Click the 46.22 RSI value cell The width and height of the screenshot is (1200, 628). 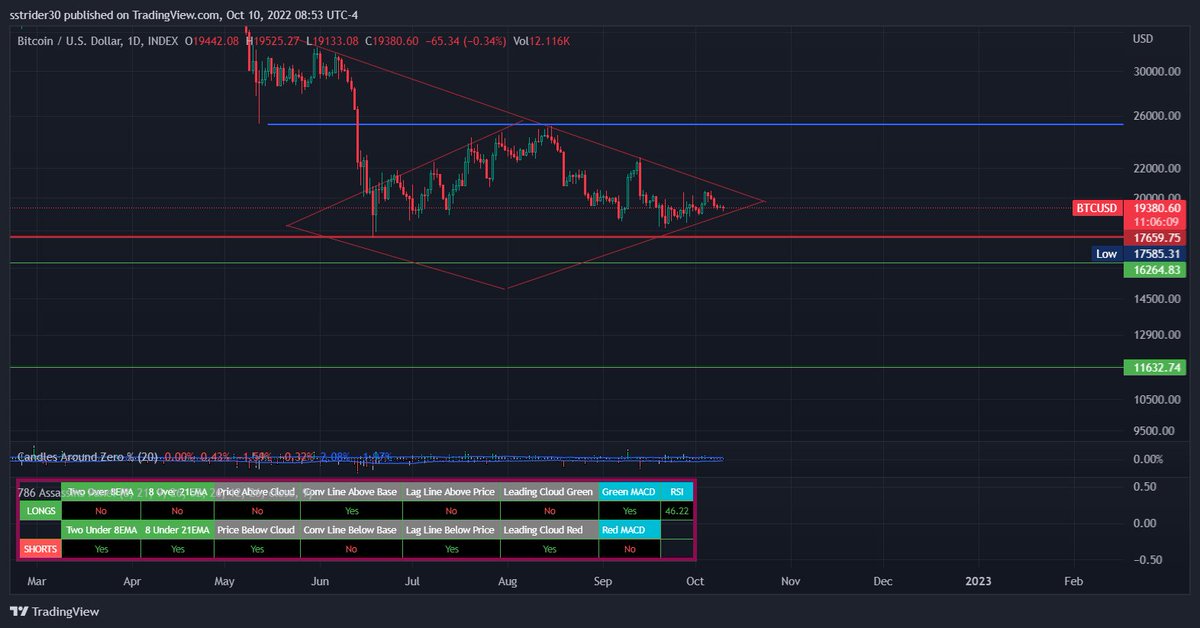676,510
